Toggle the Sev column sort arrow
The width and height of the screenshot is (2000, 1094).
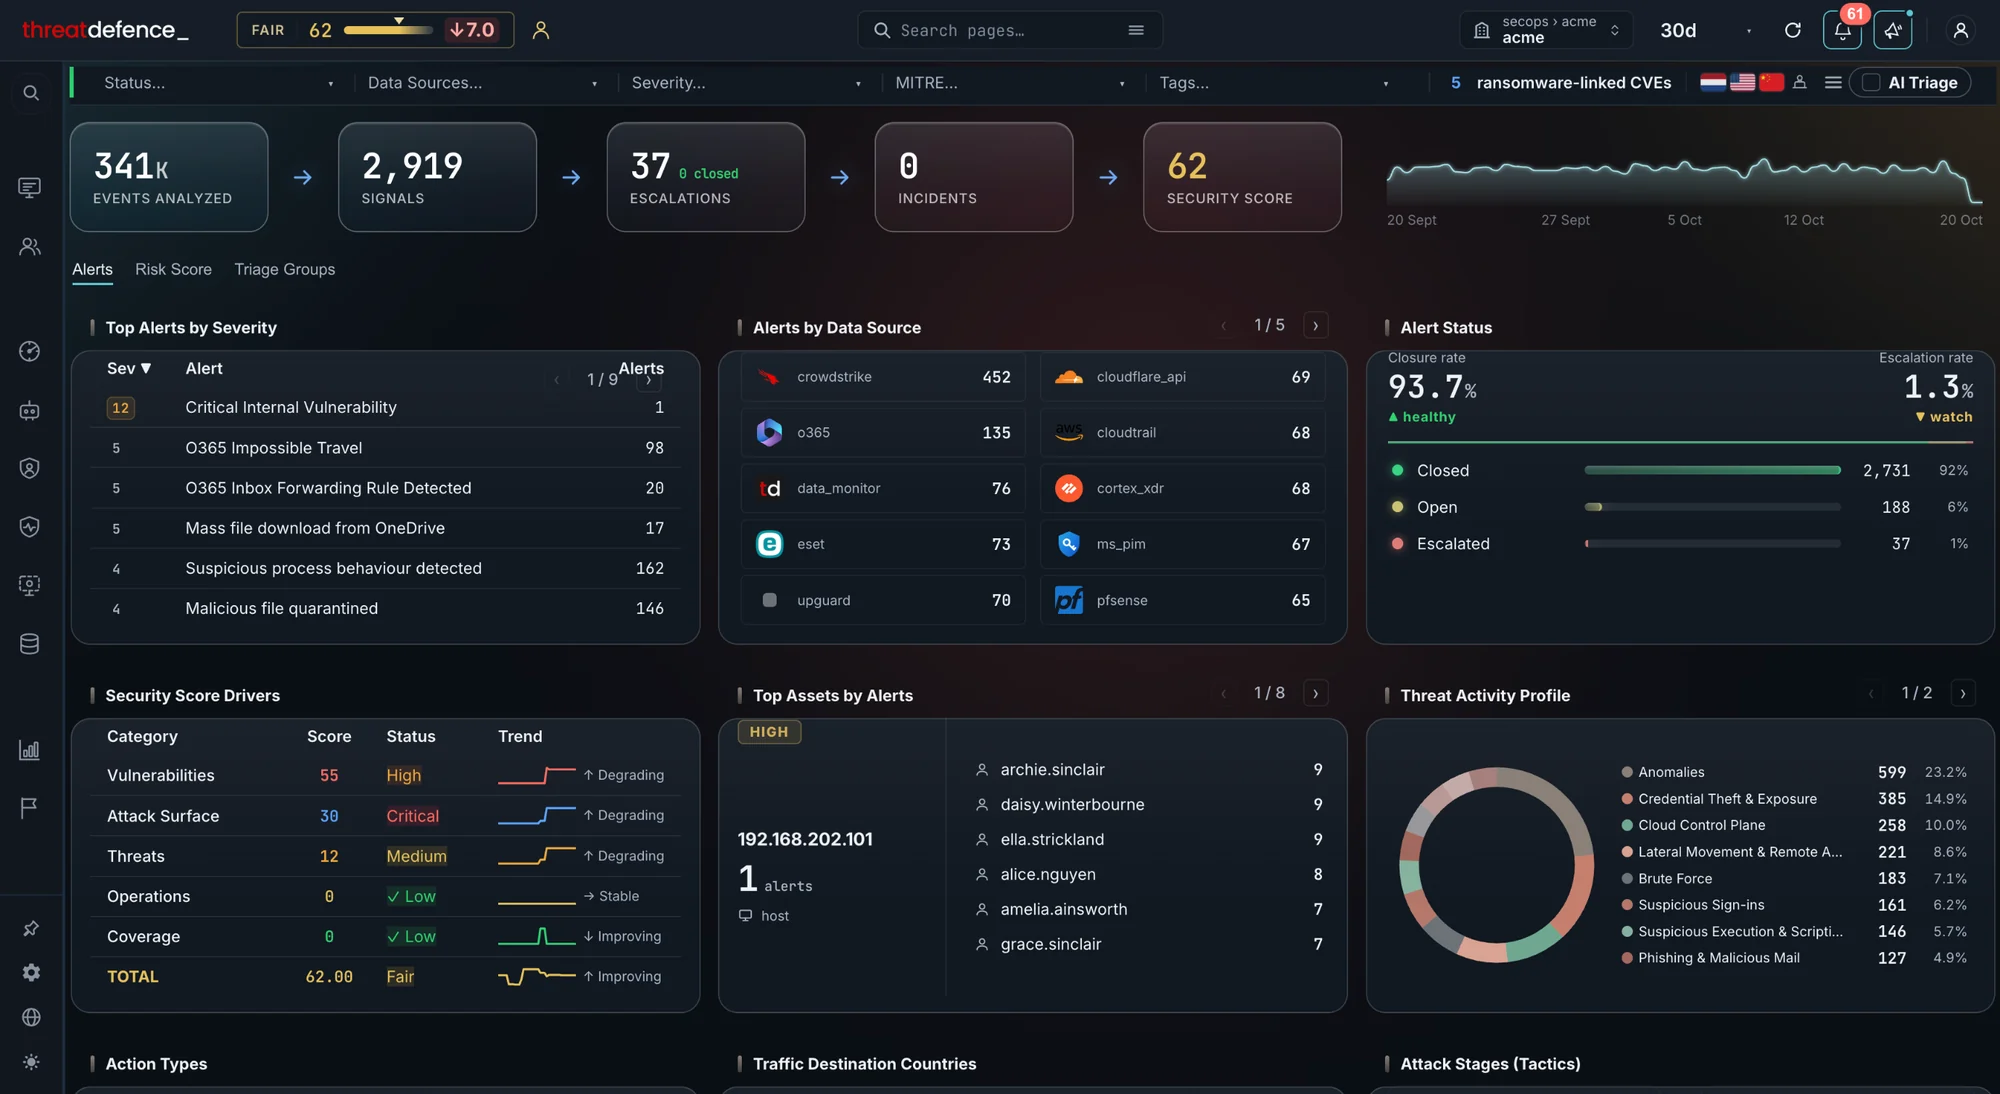click(x=146, y=368)
